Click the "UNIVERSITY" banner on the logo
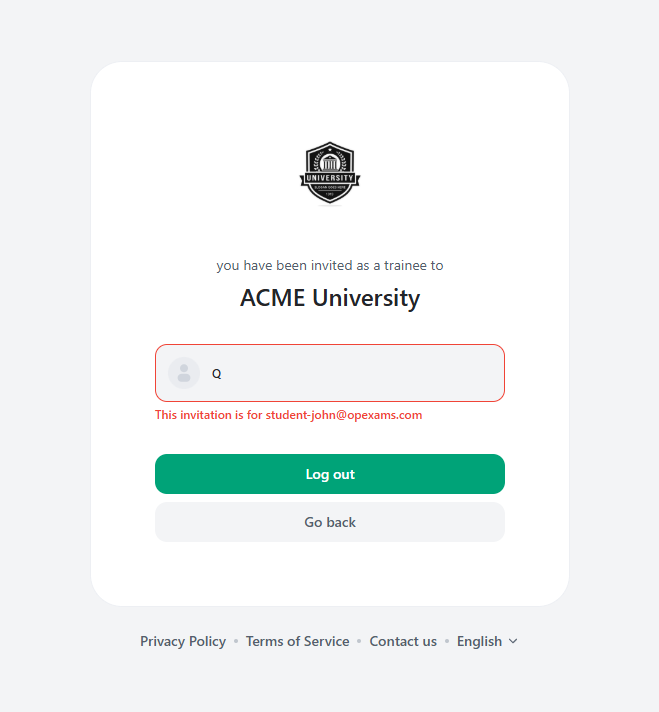659x712 pixels. [330, 177]
